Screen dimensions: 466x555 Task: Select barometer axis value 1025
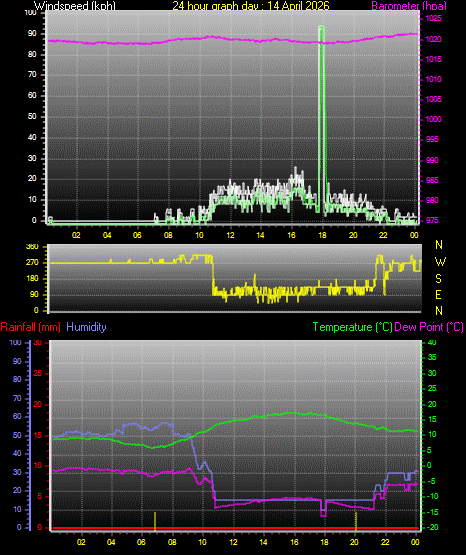[433, 18]
